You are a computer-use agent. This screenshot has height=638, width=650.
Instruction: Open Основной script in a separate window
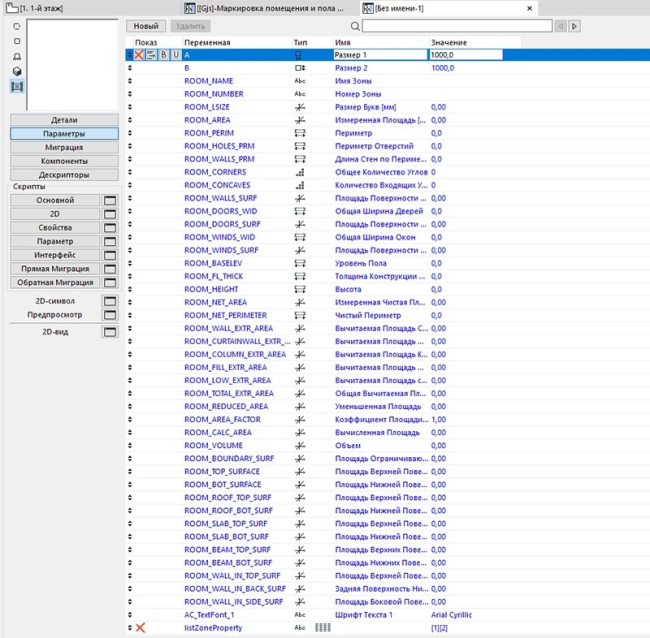click(x=111, y=200)
